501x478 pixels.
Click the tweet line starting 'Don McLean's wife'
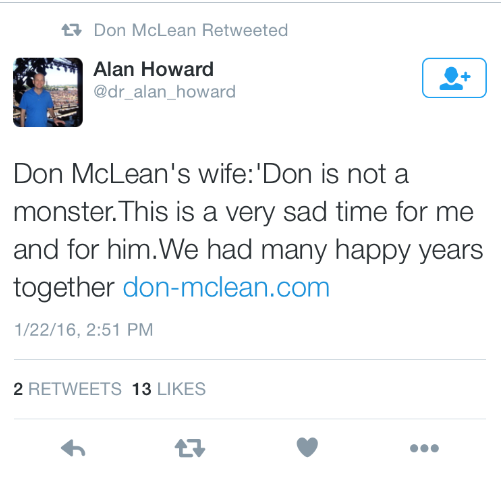click(x=211, y=174)
